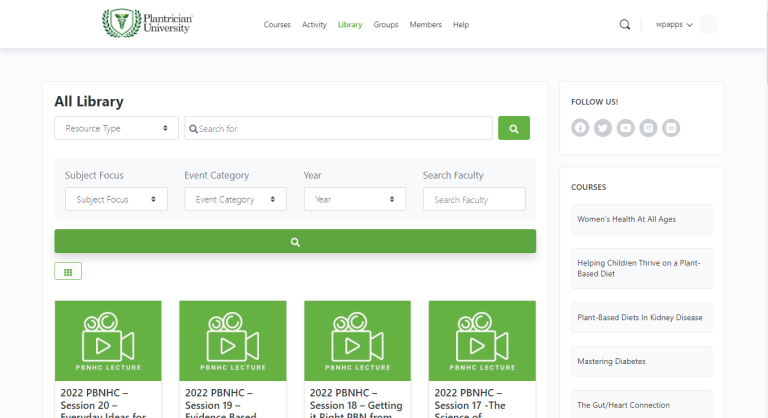
Task: Open the Groups navigation item
Action: (x=386, y=24)
